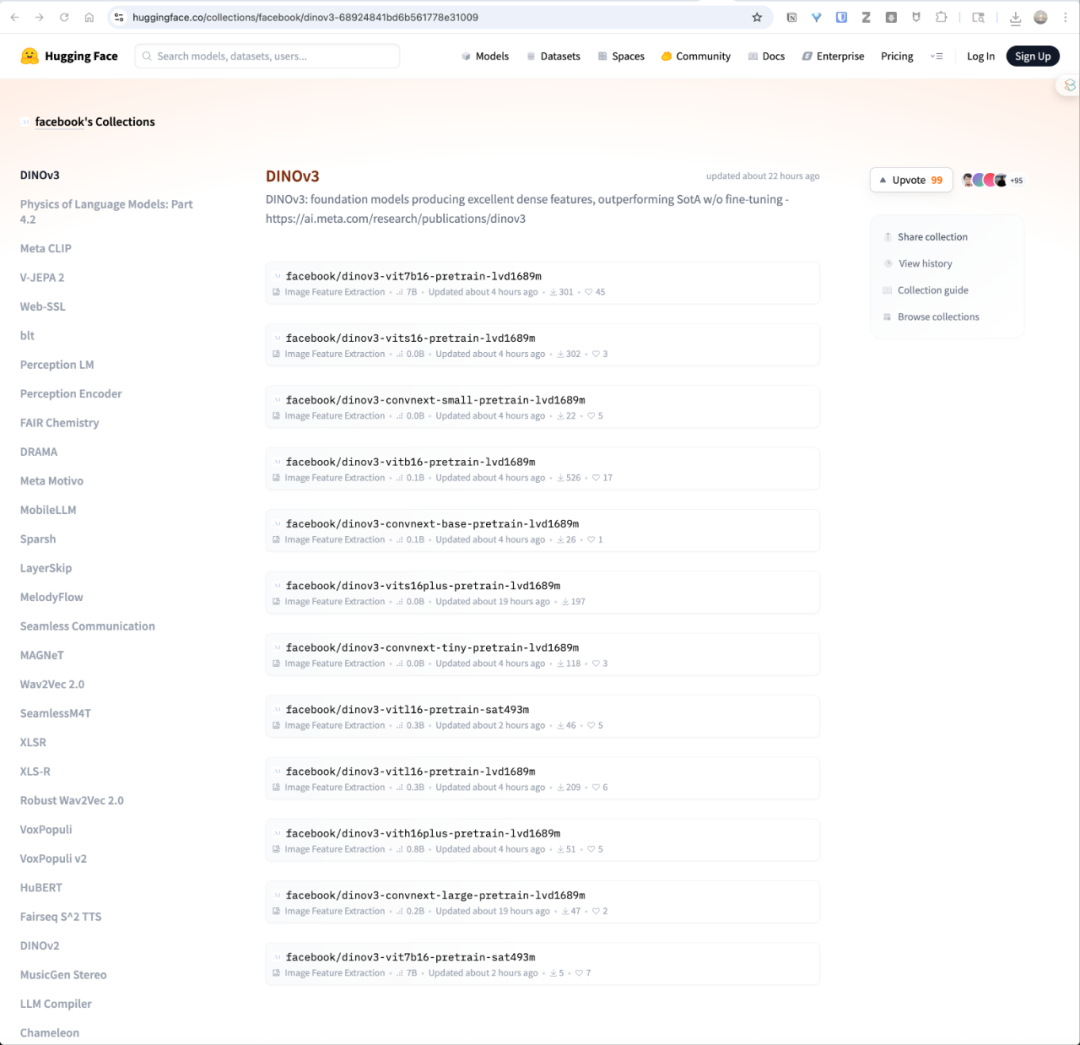
Task: Open View history link
Action: (924, 264)
